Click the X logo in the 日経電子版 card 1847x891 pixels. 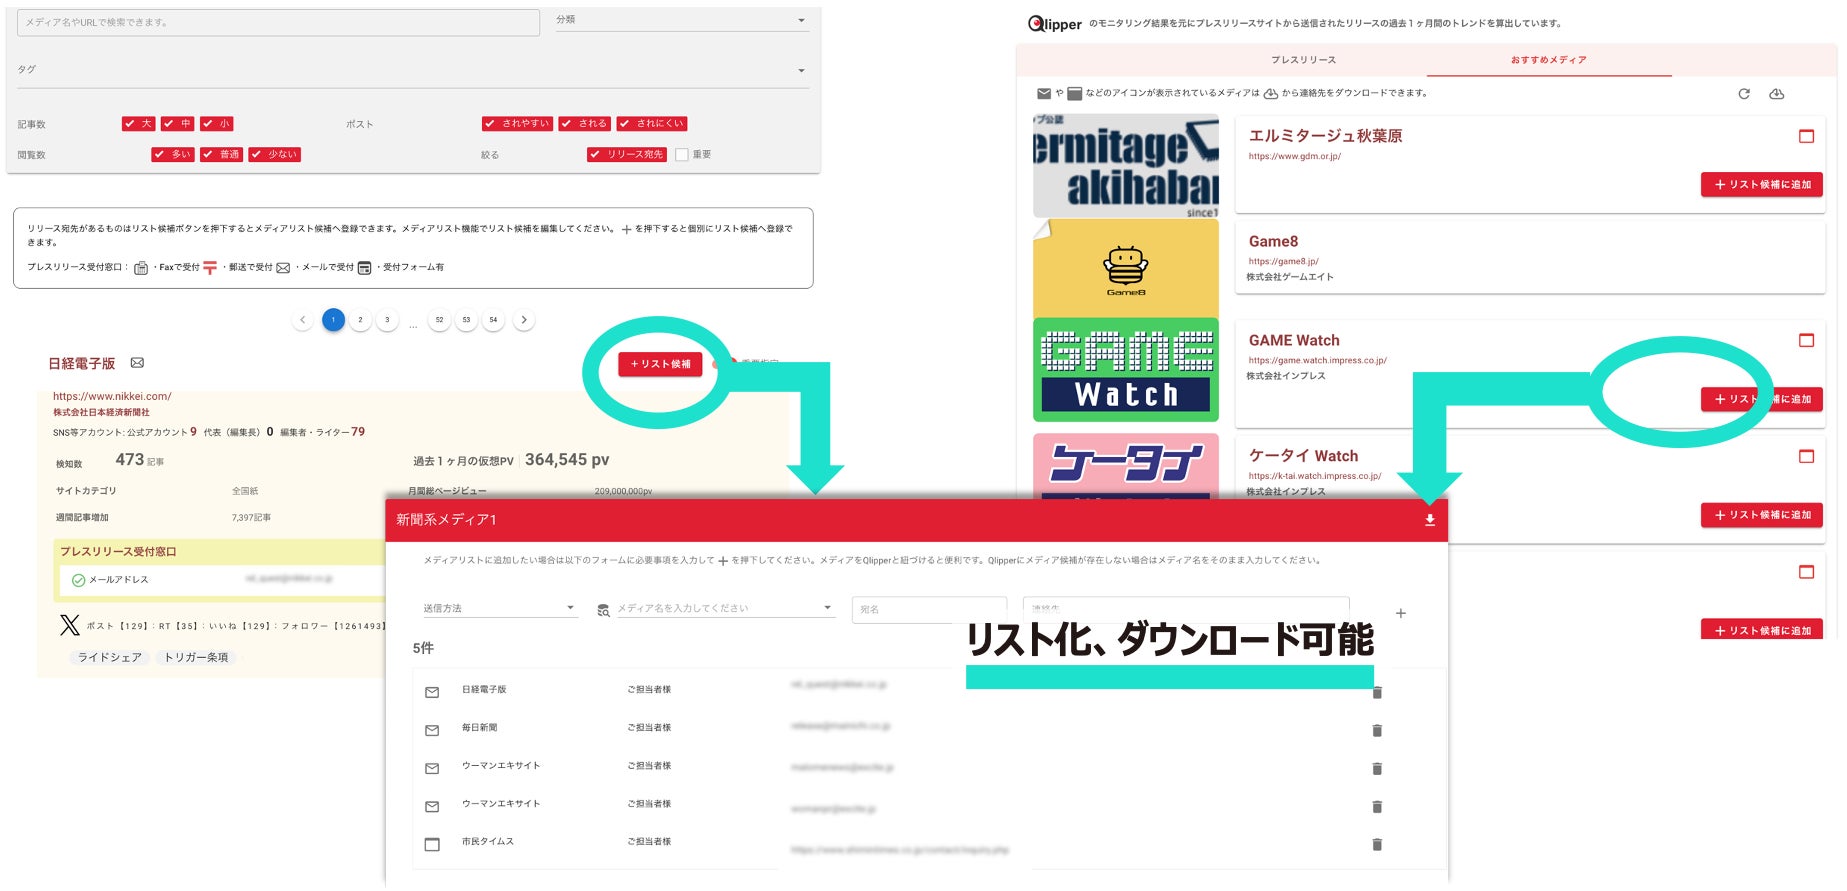(69, 625)
